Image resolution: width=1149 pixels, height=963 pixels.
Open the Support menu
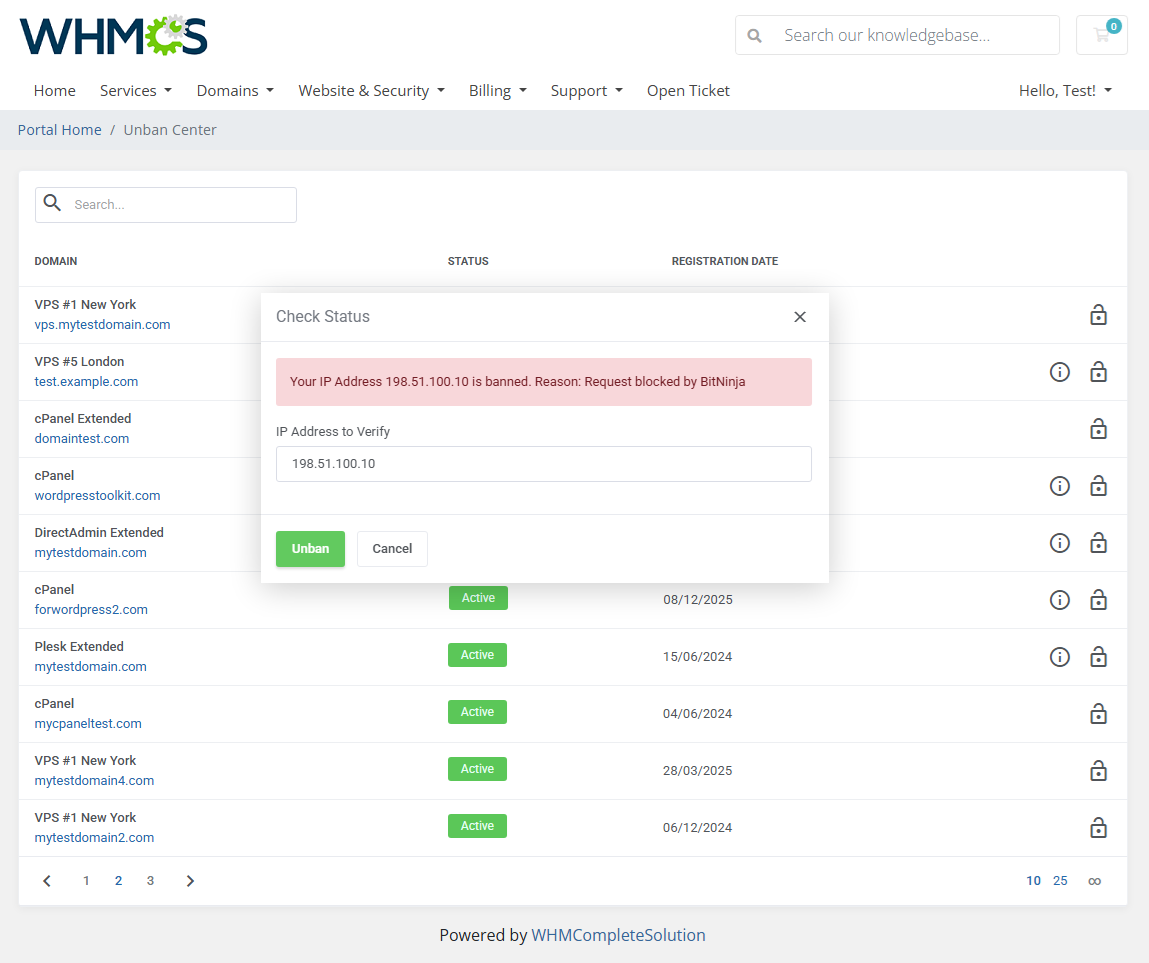586,90
